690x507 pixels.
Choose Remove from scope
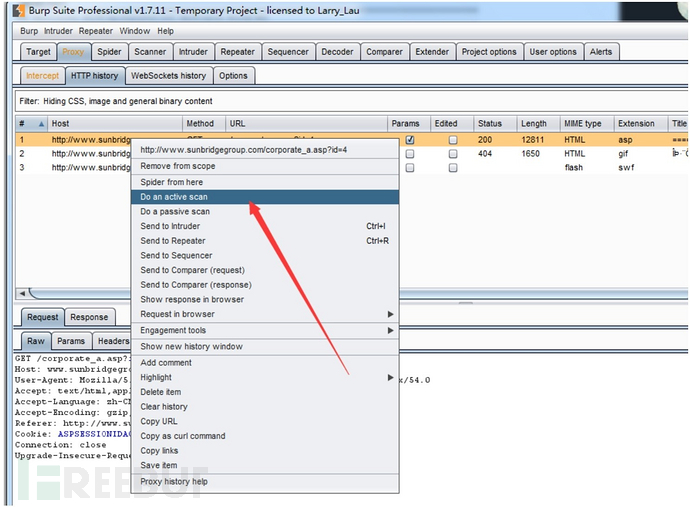(x=265, y=166)
